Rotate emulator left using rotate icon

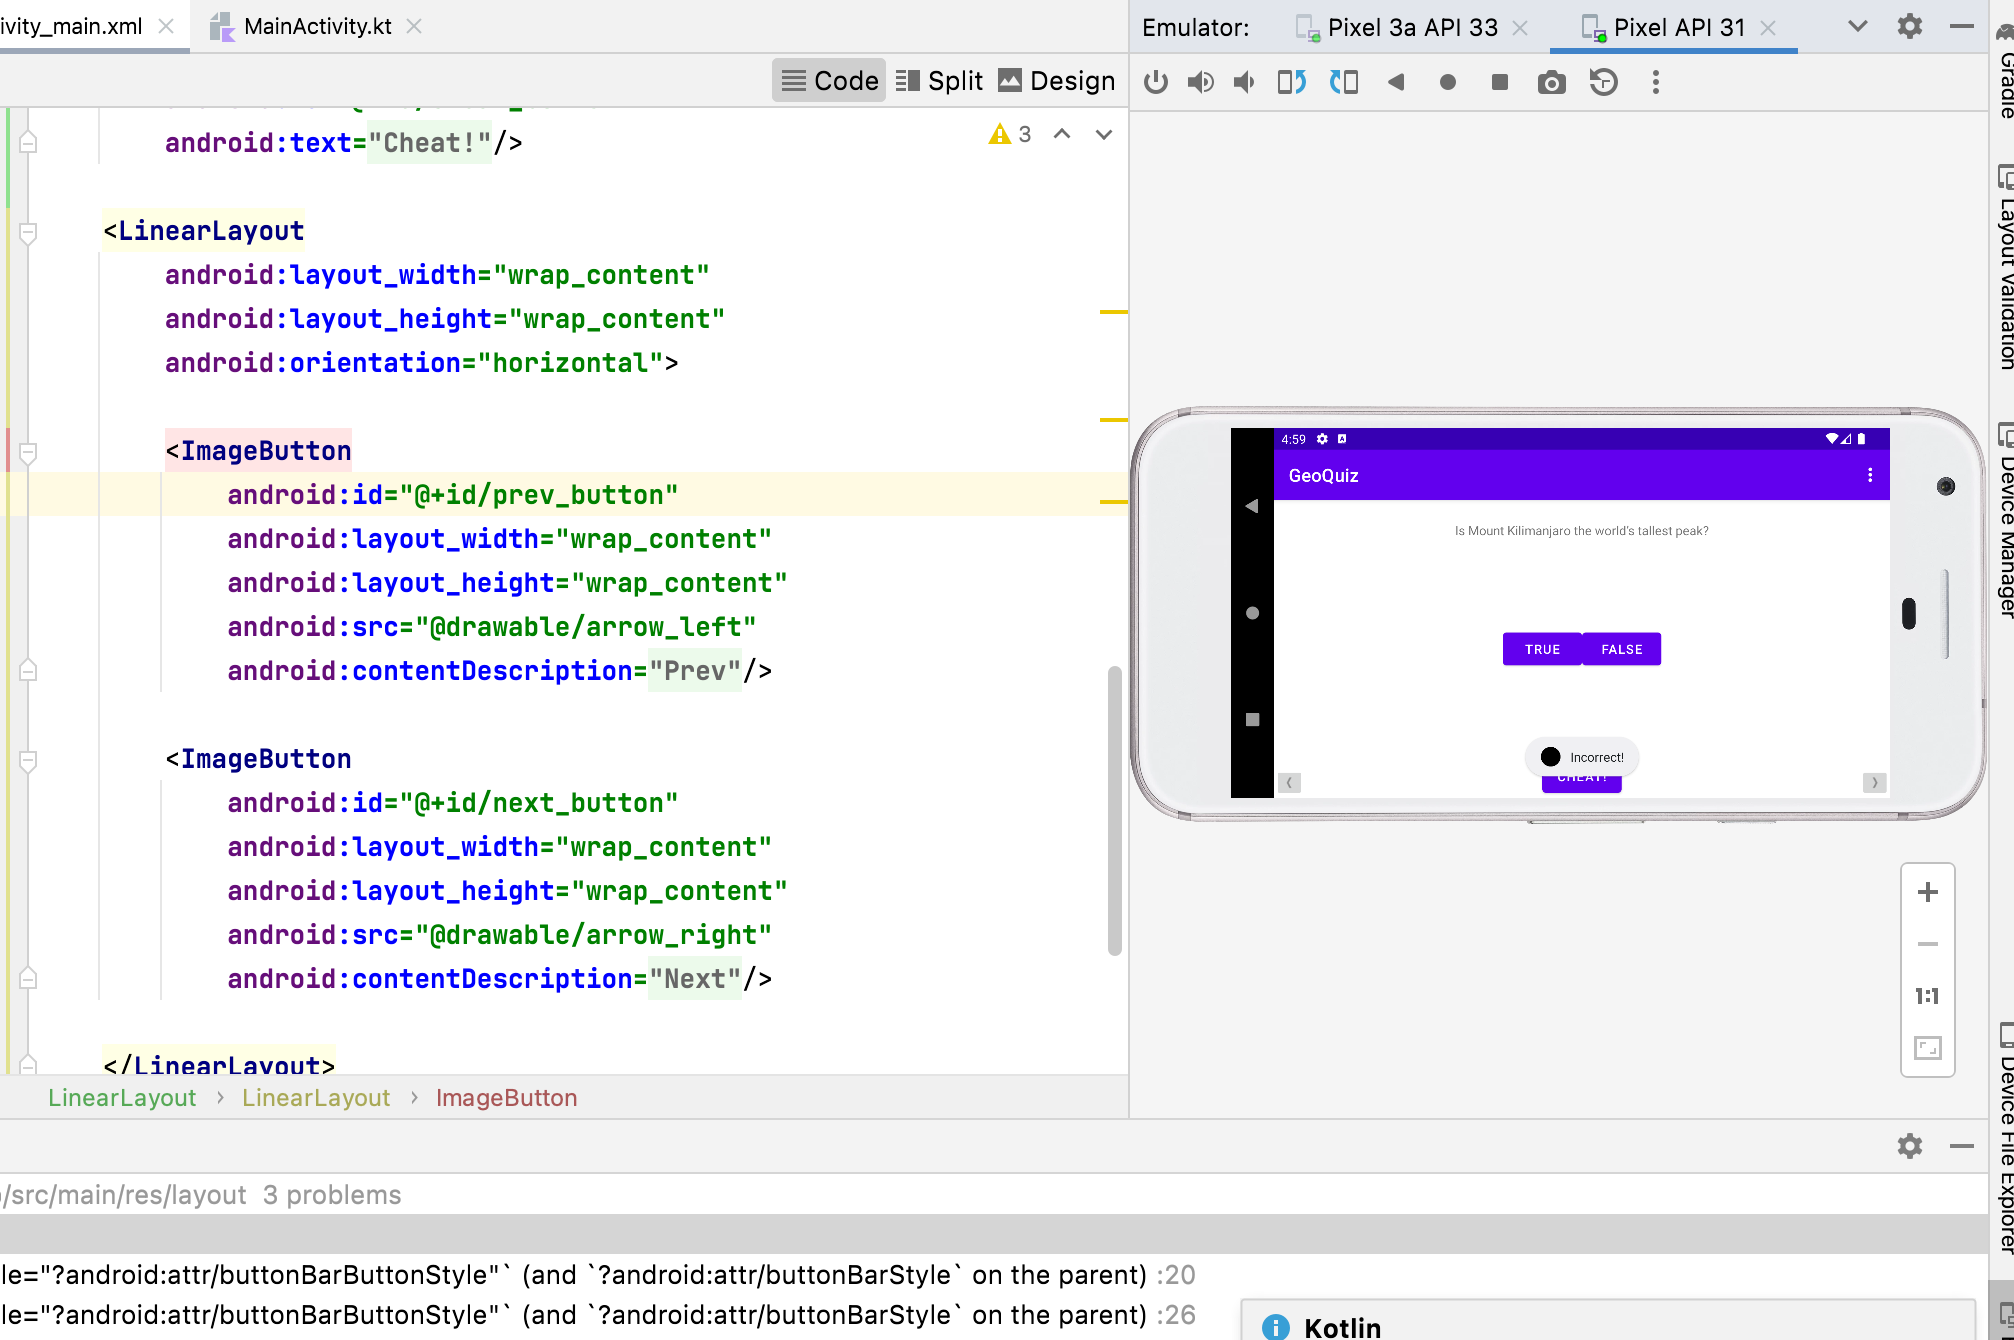coord(1291,82)
